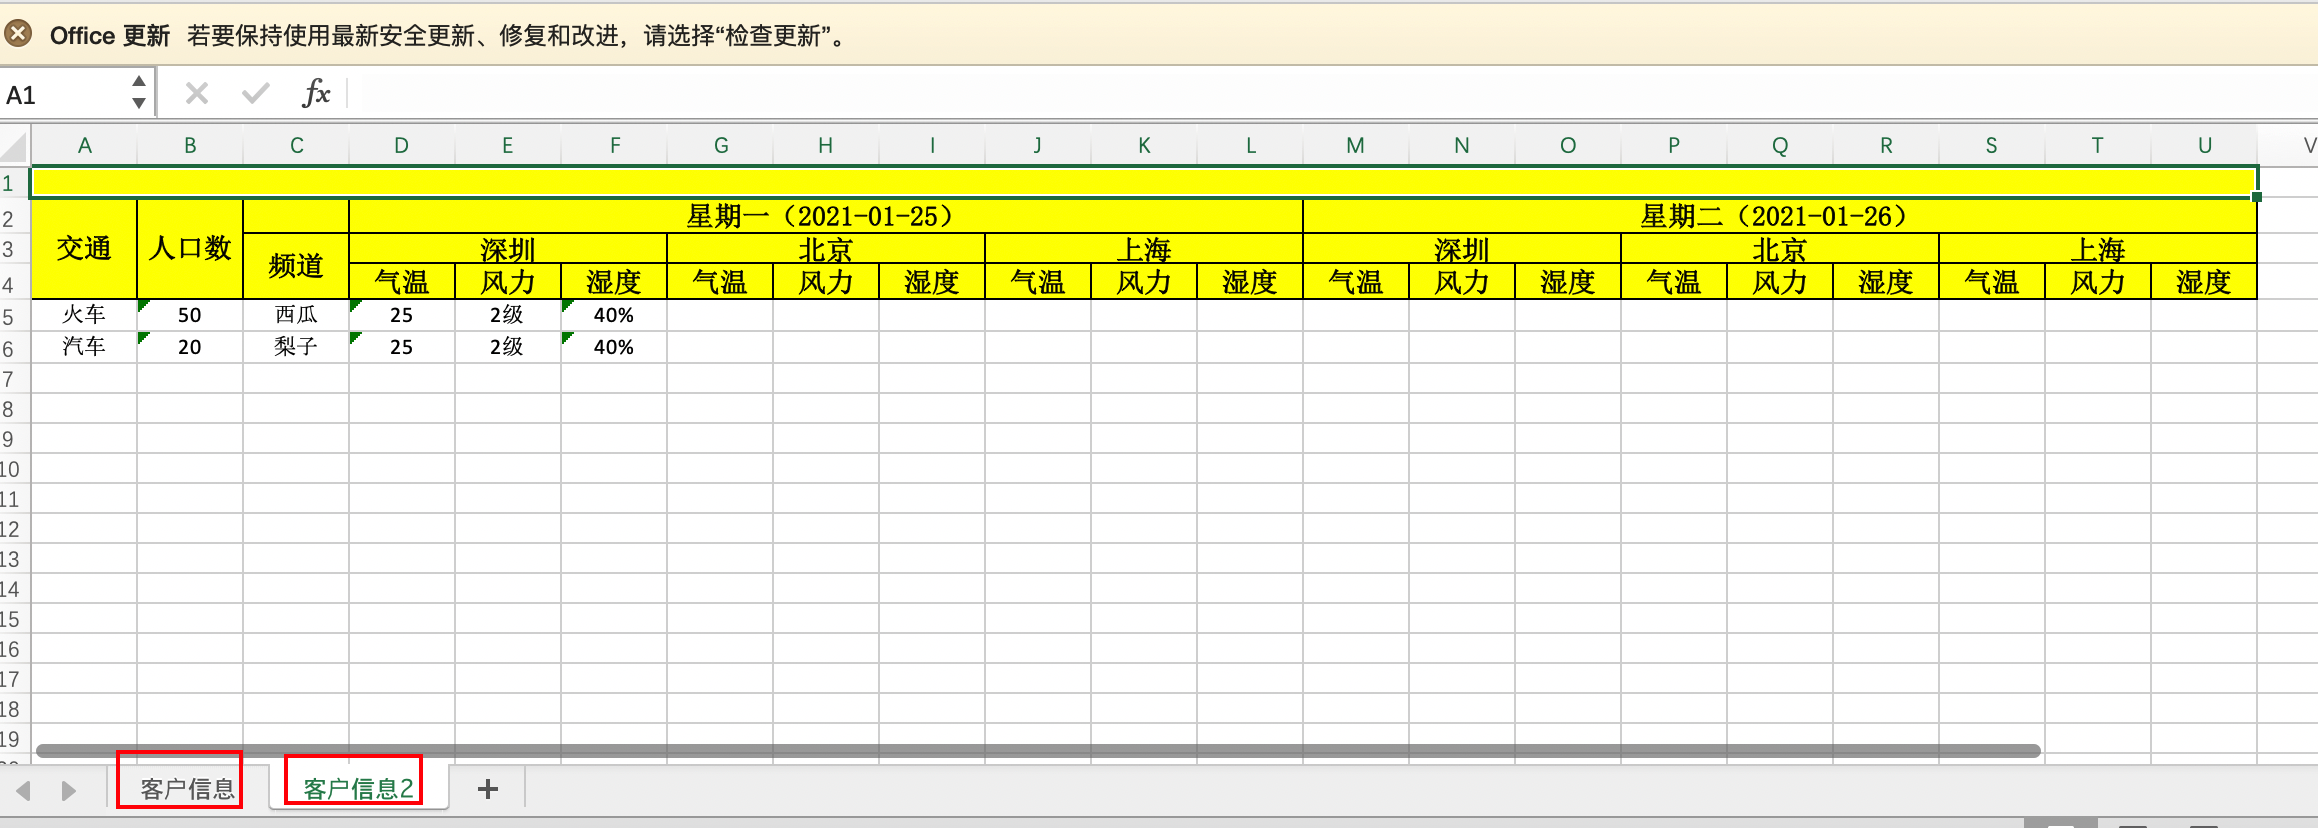Screen dimensions: 2318x828
Task: Click the 2级 cell in the 汽车 row
Action: point(508,347)
